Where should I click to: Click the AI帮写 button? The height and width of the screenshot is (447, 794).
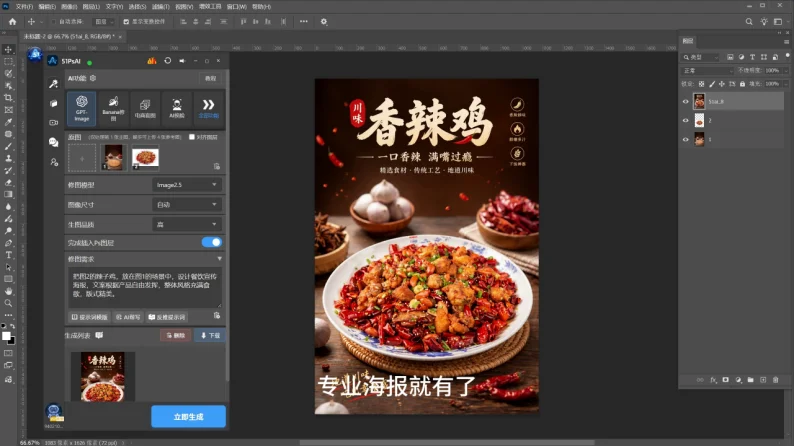click(x=128, y=317)
